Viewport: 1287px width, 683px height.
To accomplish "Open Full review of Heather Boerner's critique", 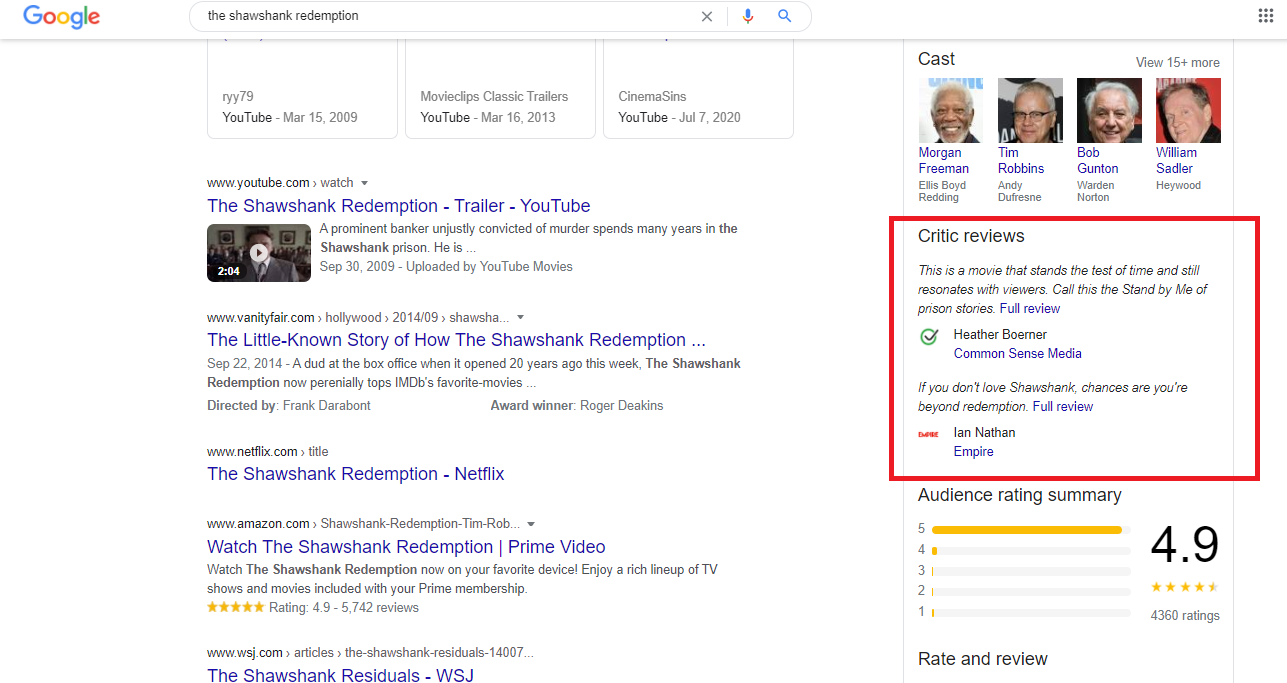I will pos(1030,309).
